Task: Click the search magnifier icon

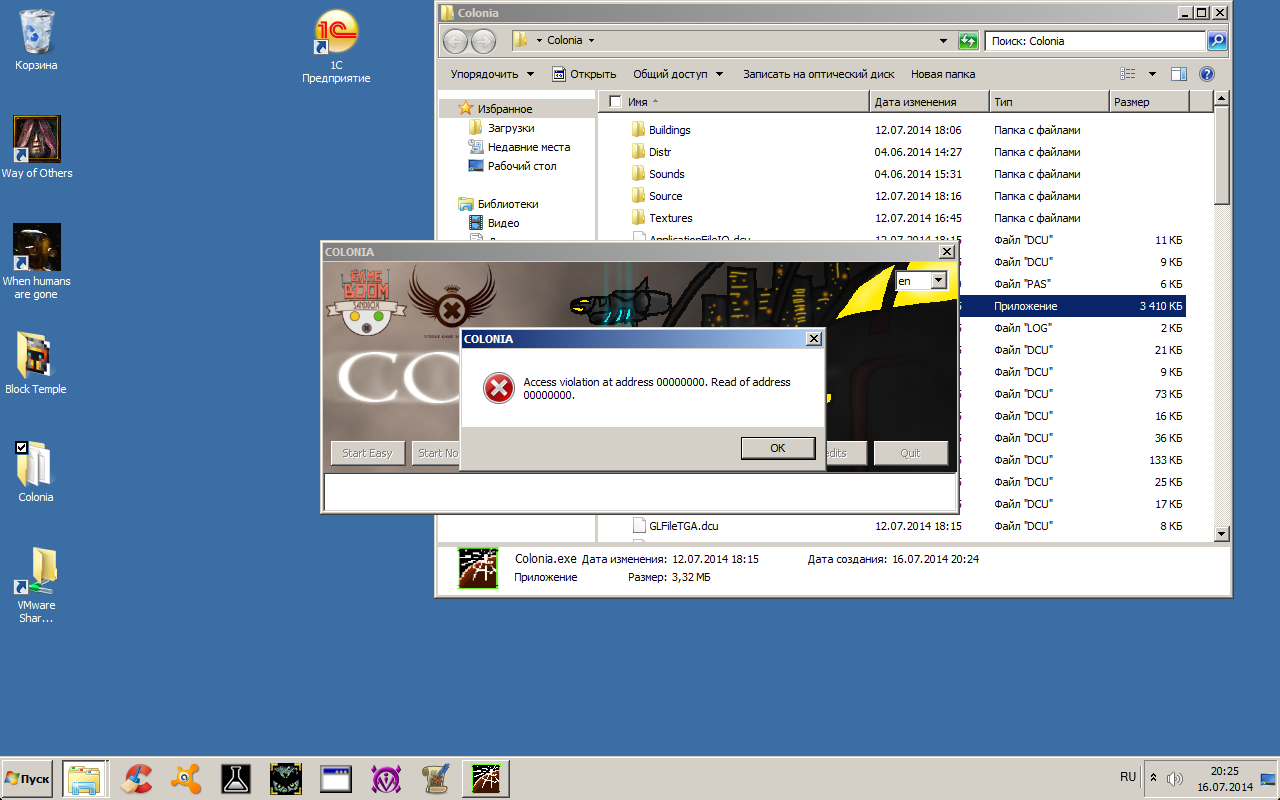Action: [1217, 41]
